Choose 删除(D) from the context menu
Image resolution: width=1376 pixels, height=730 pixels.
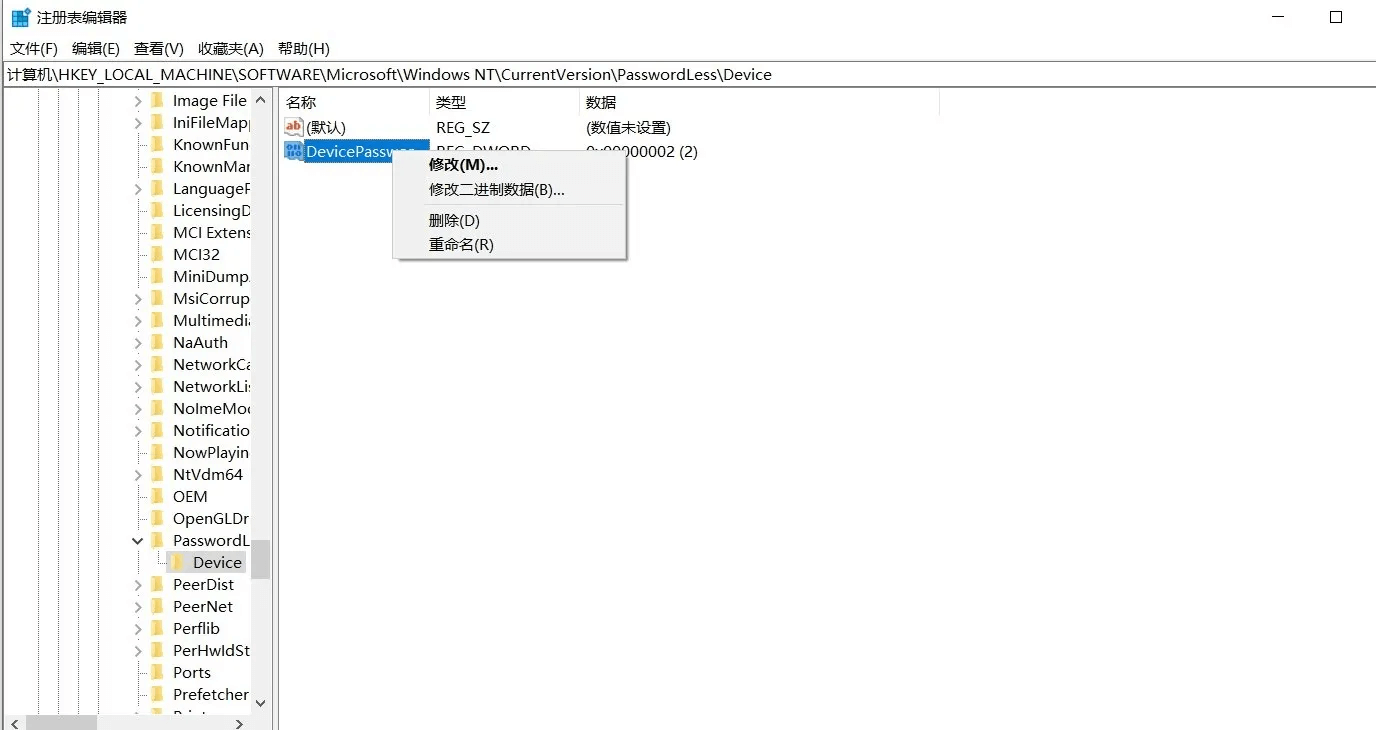[x=454, y=220]
